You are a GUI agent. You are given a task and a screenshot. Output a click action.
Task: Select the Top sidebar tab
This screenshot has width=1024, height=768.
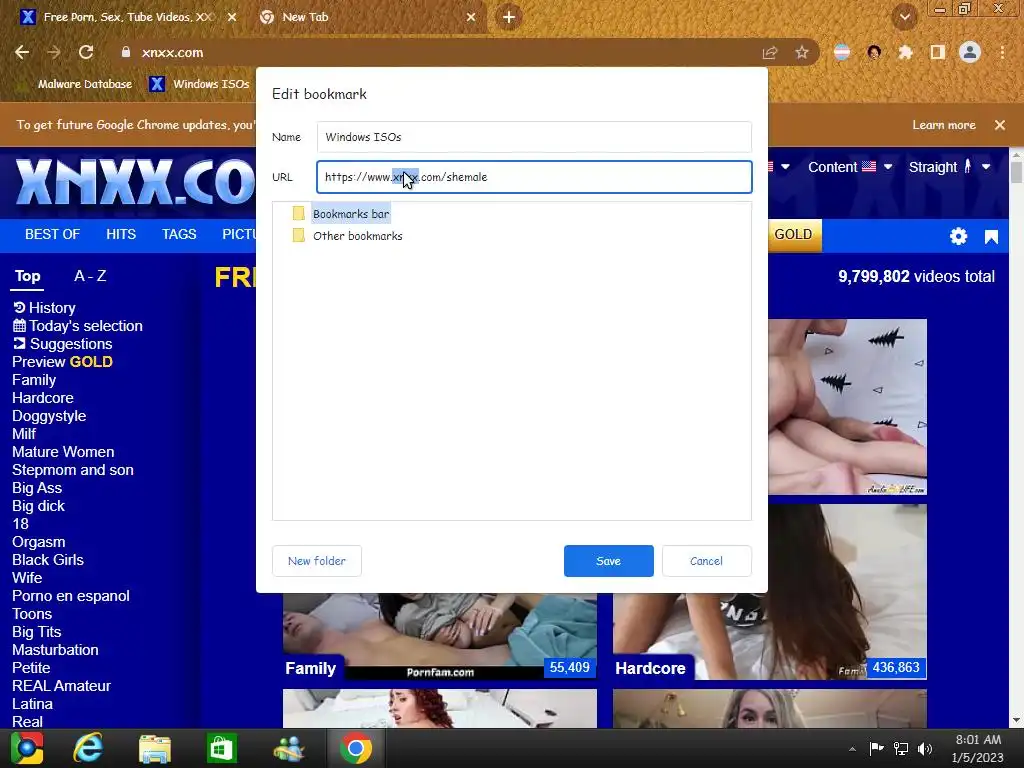point(27,276)
